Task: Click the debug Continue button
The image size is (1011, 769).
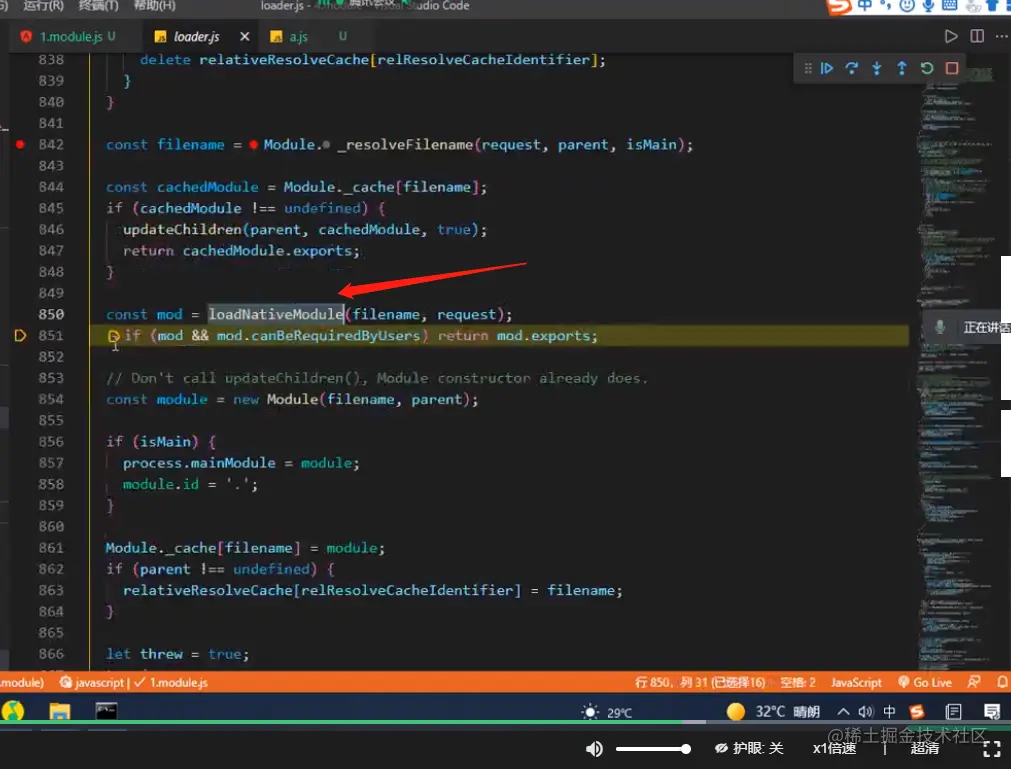Action: tap(827, 68)
